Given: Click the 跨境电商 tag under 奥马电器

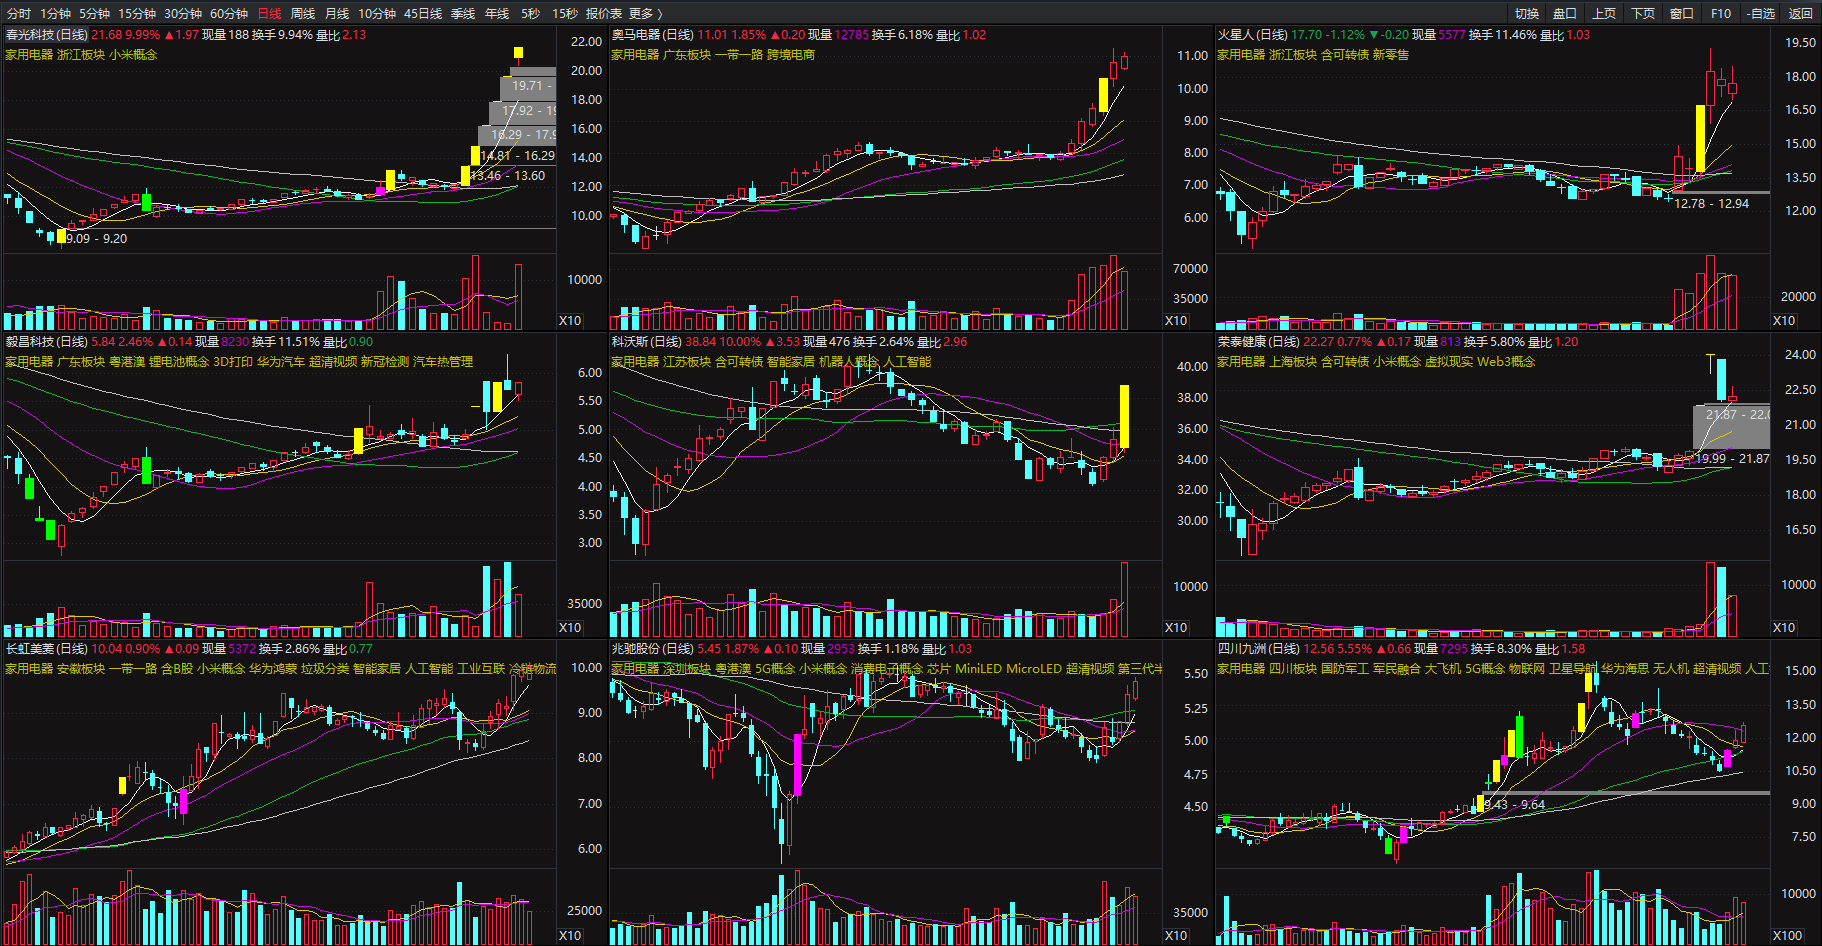Looking at the screenshot, I should click(791, 55).
